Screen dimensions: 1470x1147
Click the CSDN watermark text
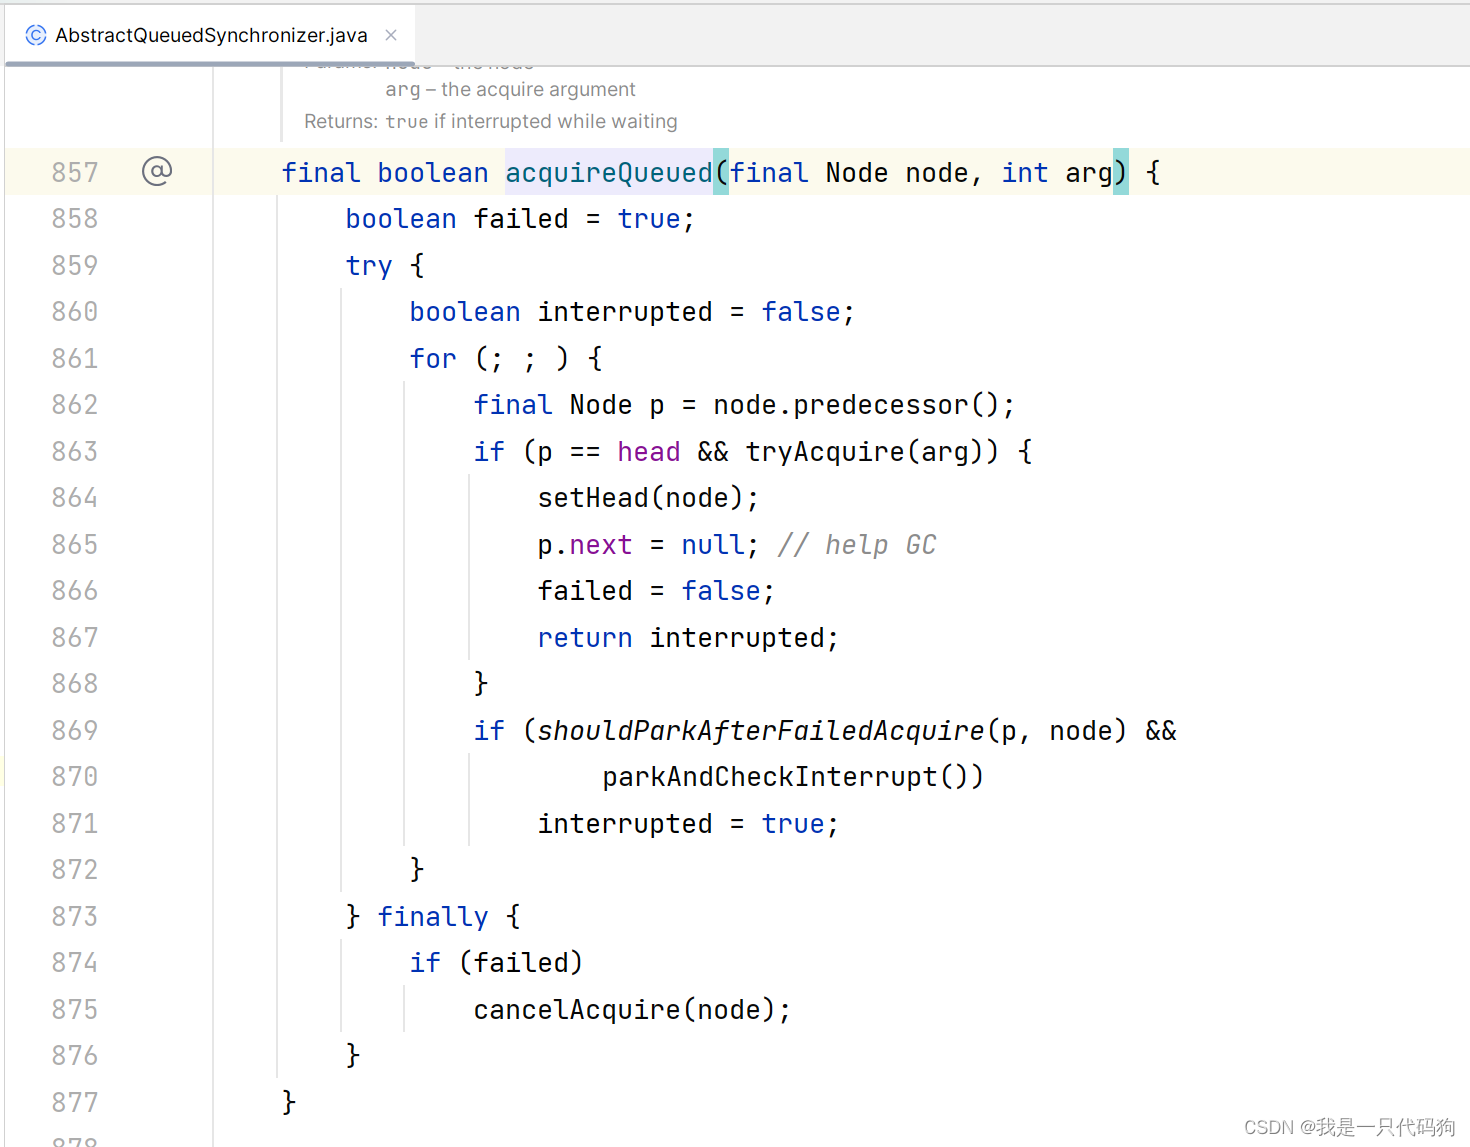(x=1348, y=1126)
